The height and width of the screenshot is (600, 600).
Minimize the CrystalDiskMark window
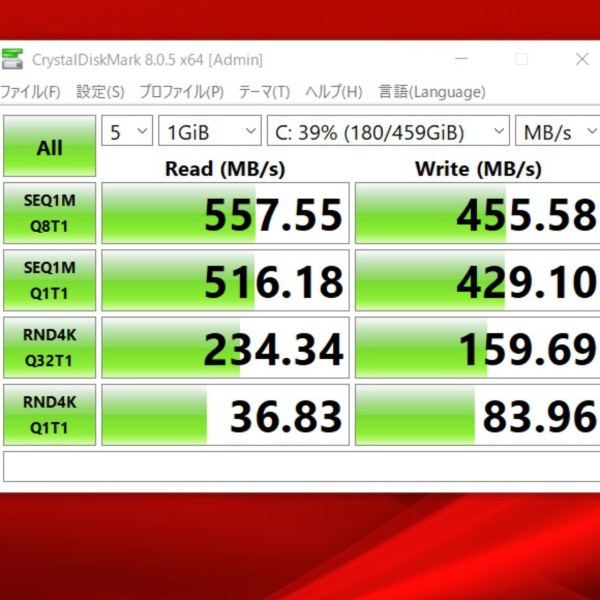pyautogui.click(x=461, y=59)
